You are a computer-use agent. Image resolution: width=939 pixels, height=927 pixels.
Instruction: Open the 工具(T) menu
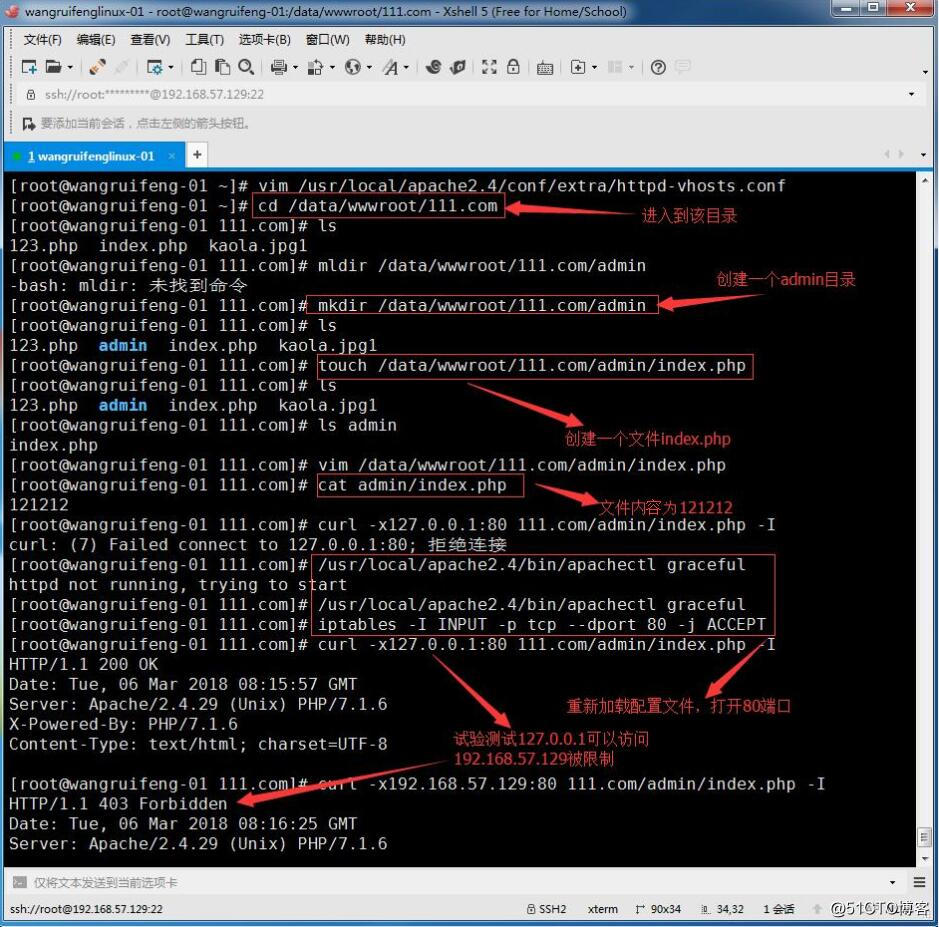click(x=204, y=40)
